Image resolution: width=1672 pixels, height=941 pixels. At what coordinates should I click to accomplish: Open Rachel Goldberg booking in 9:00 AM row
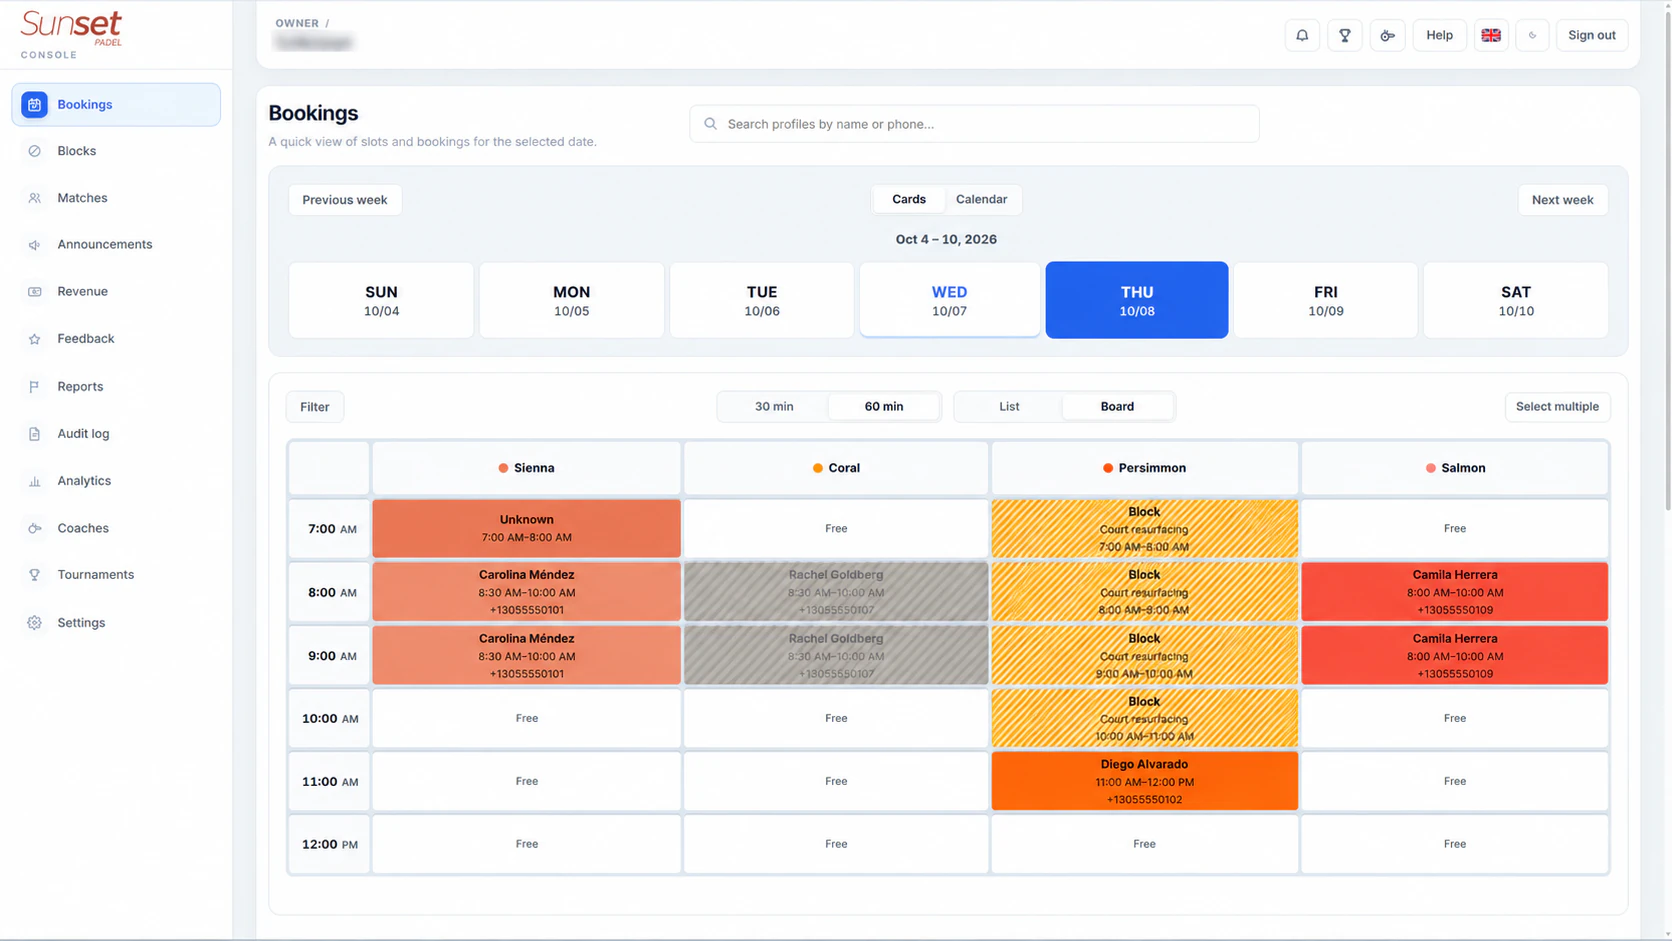(x=836, y=656)
